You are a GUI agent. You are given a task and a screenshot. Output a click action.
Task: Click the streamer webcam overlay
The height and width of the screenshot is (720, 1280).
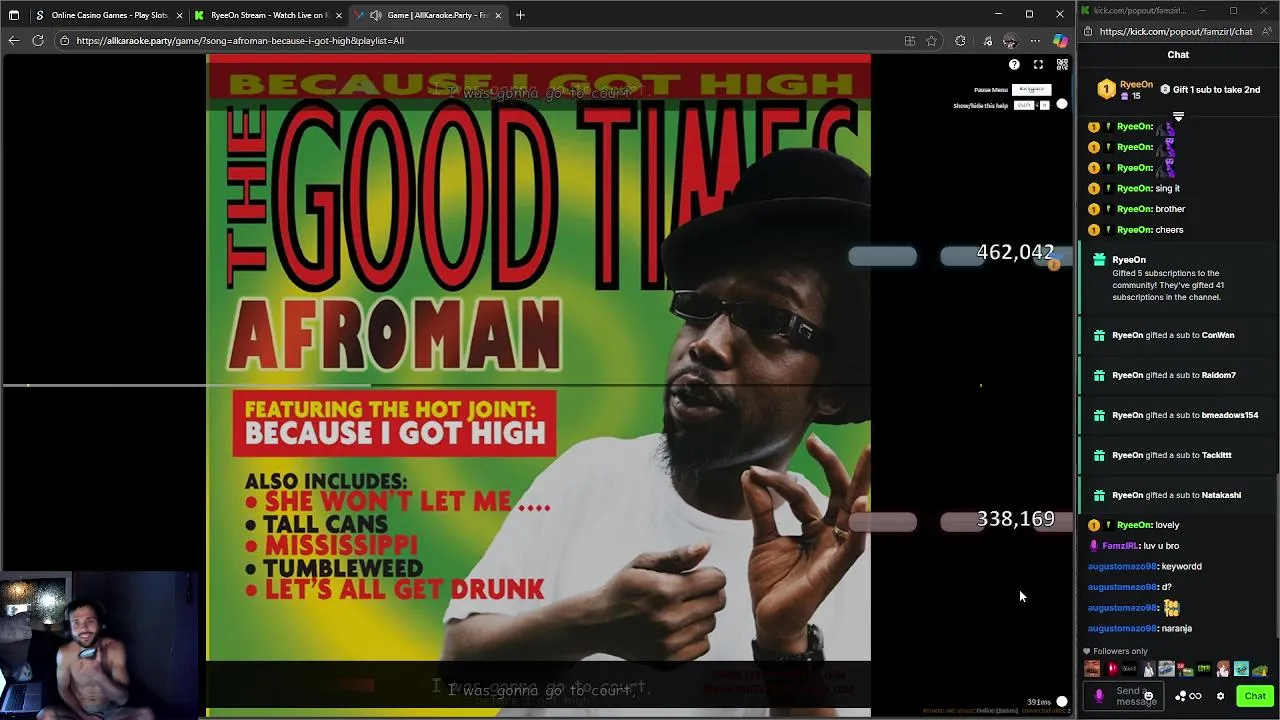(100, 646)
